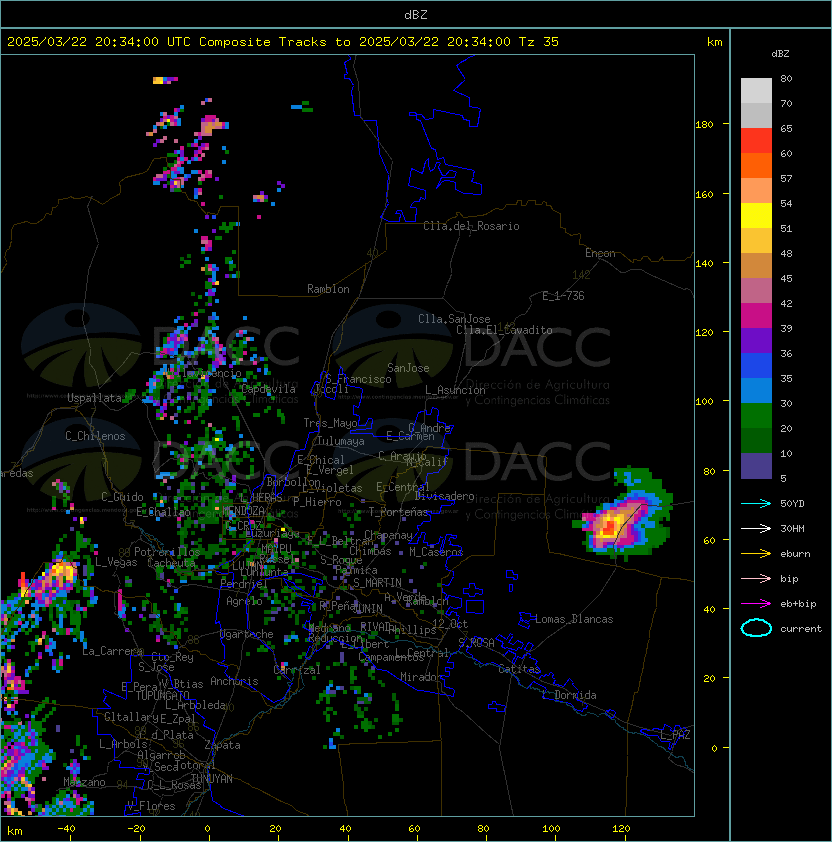Click the 'dBZ' title at the top center
This screenshot has height=842, width=832.
(416, 14)
